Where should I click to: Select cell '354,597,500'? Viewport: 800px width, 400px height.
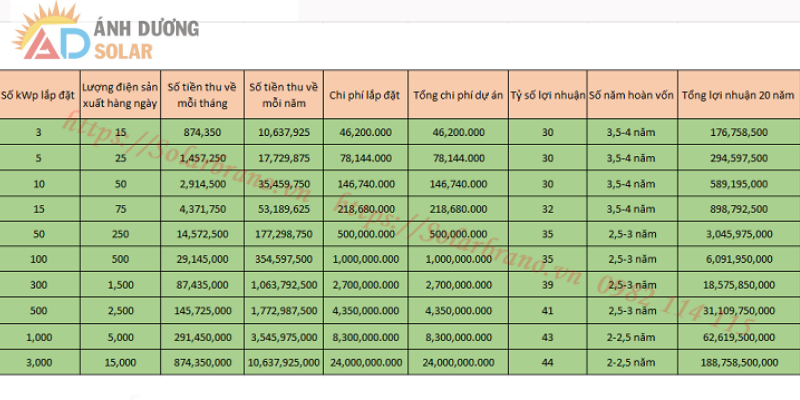point(284,259)
